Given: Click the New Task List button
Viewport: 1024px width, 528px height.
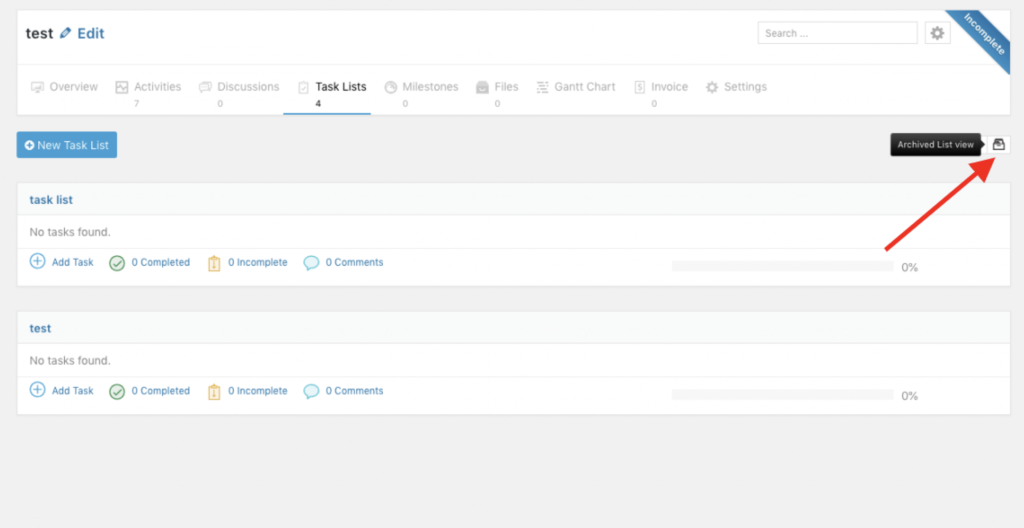Looking at the screenshot, I should tap(67, 145).
